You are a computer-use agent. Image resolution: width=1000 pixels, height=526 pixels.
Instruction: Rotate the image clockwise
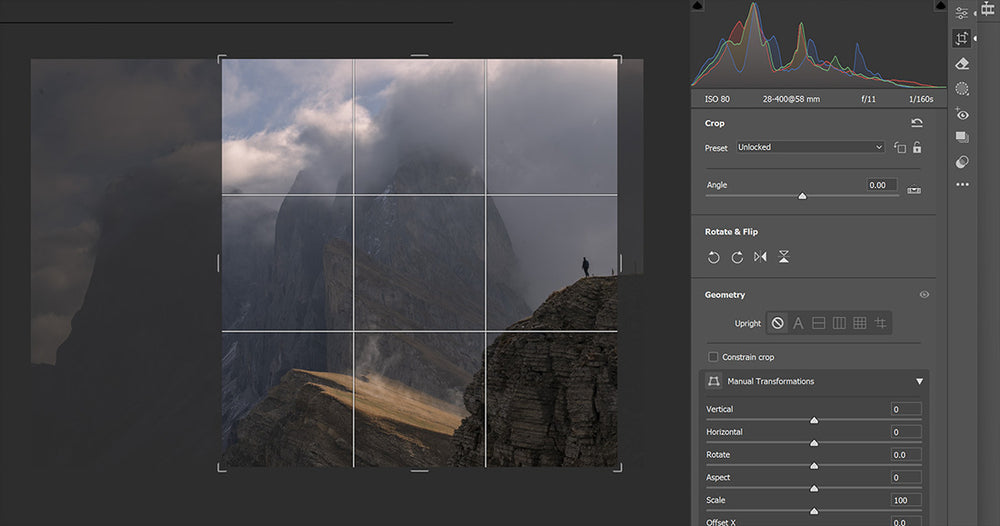click(737, 257)
